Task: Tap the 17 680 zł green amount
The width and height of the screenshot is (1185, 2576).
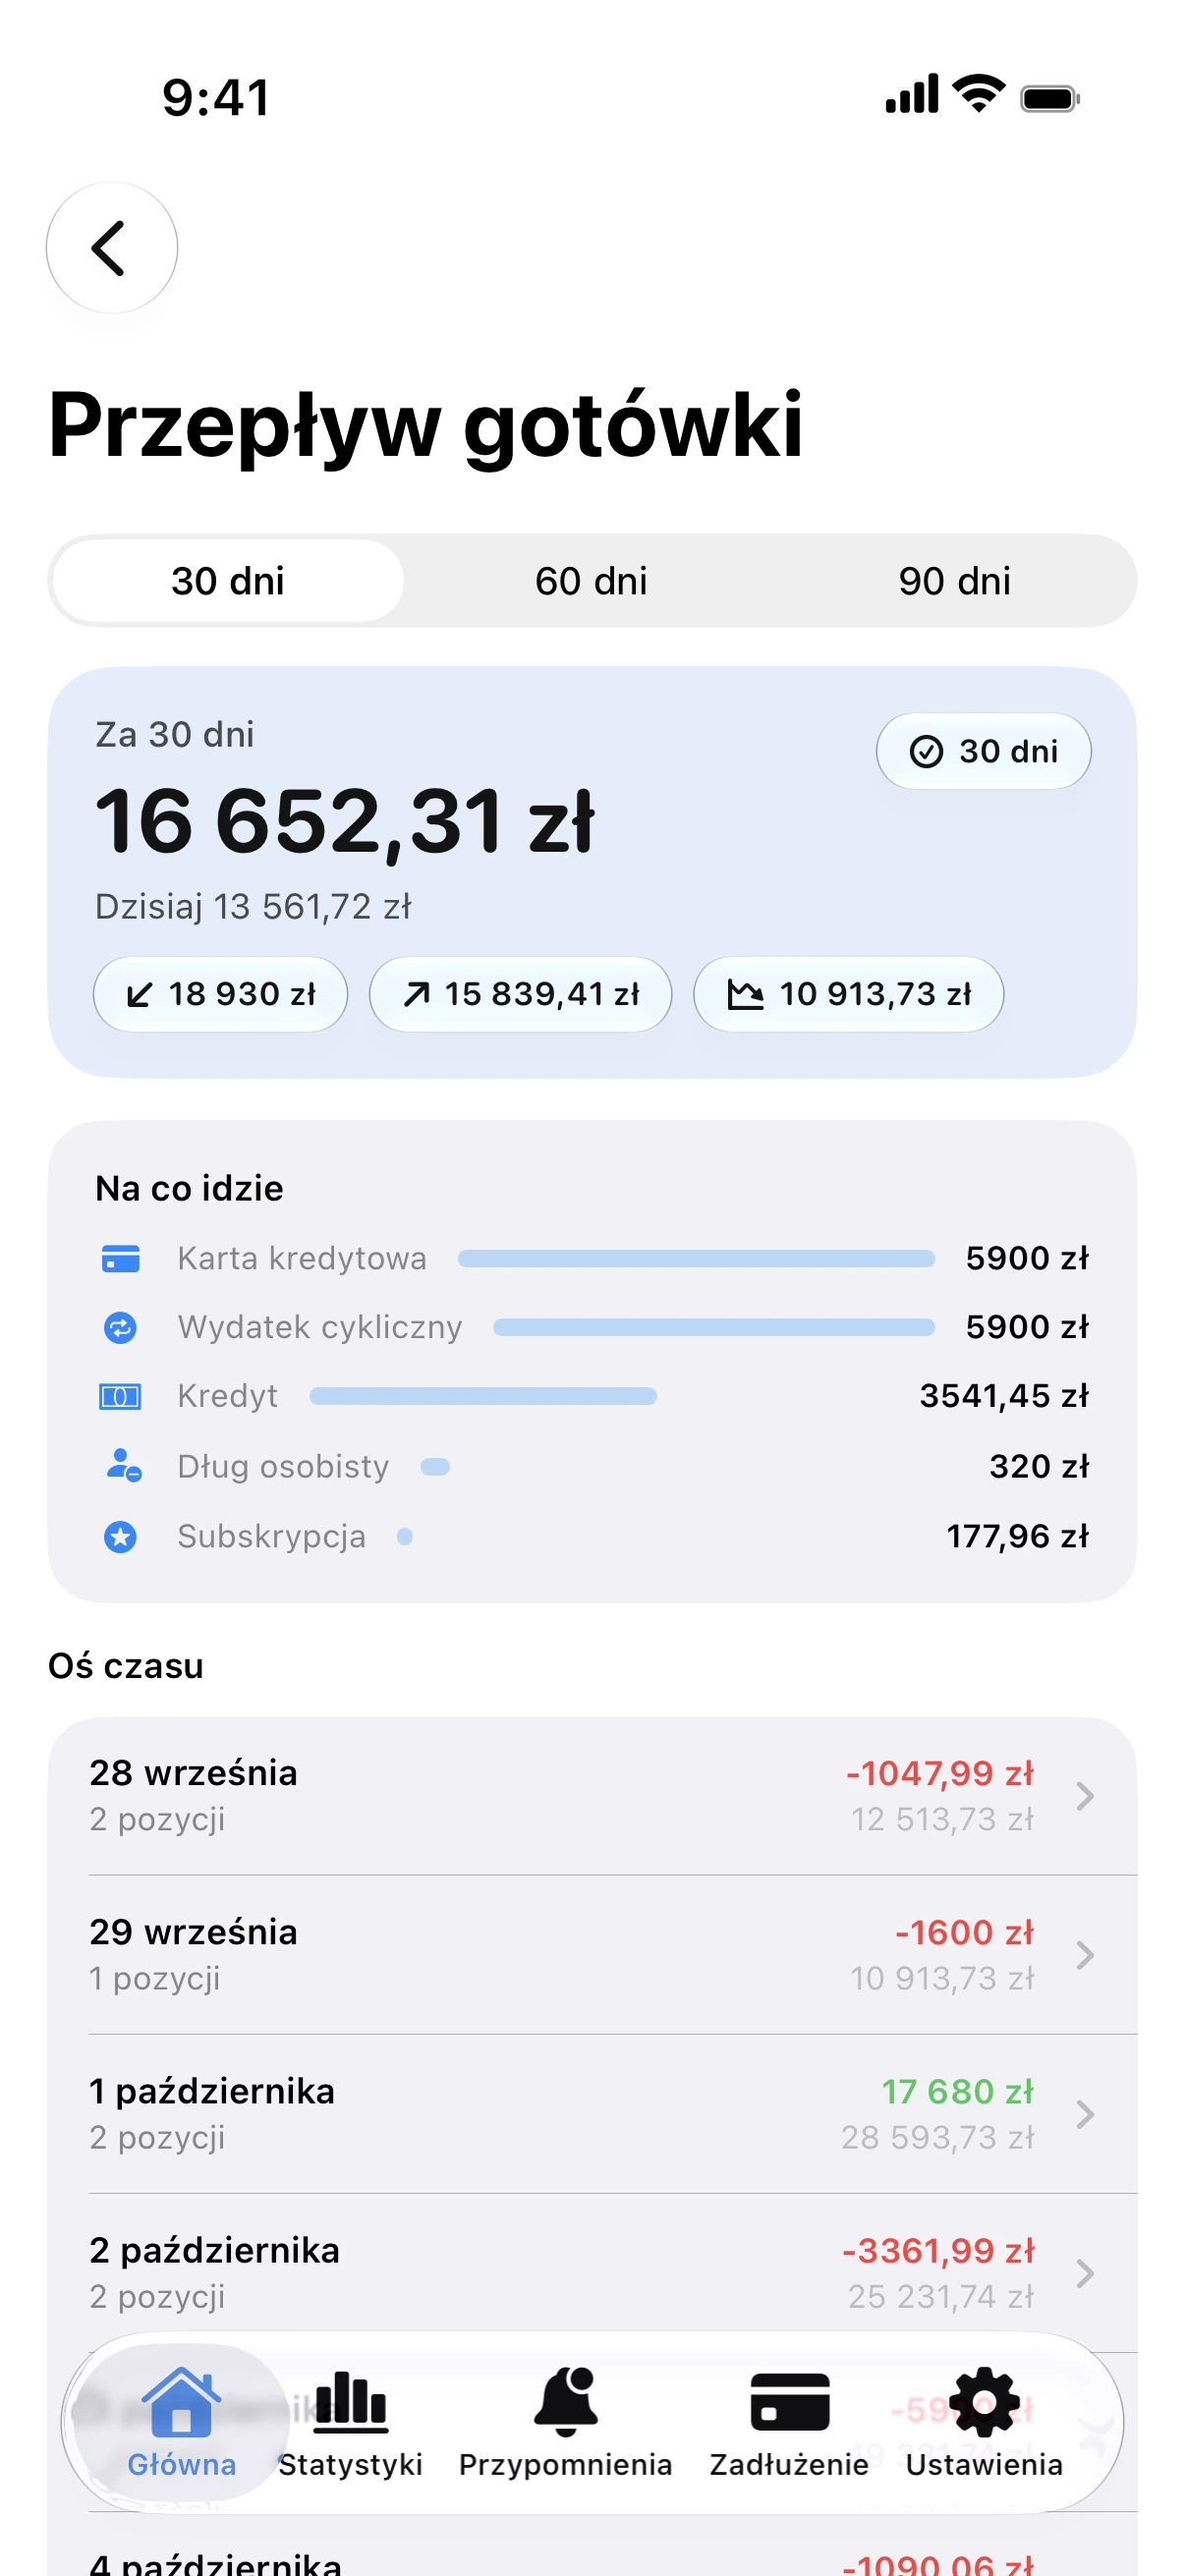Action: tap(957, 2091)
